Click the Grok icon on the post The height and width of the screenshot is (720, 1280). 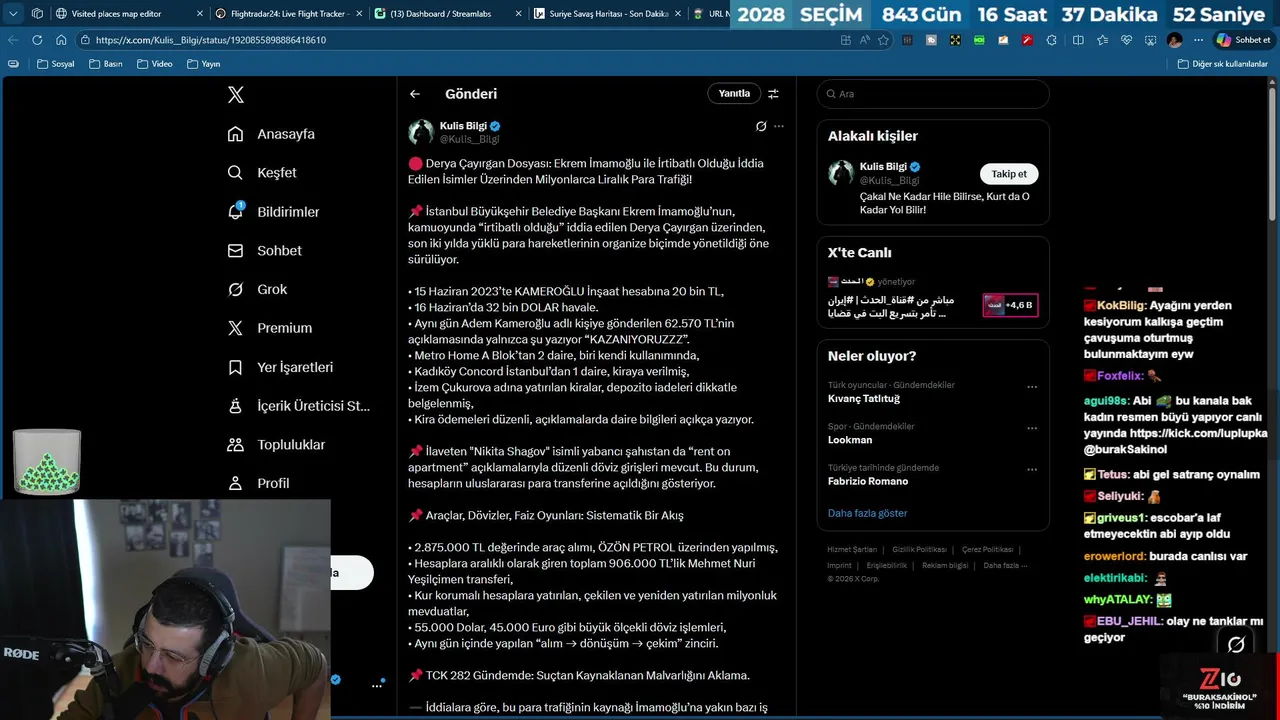tap(761, 126)
